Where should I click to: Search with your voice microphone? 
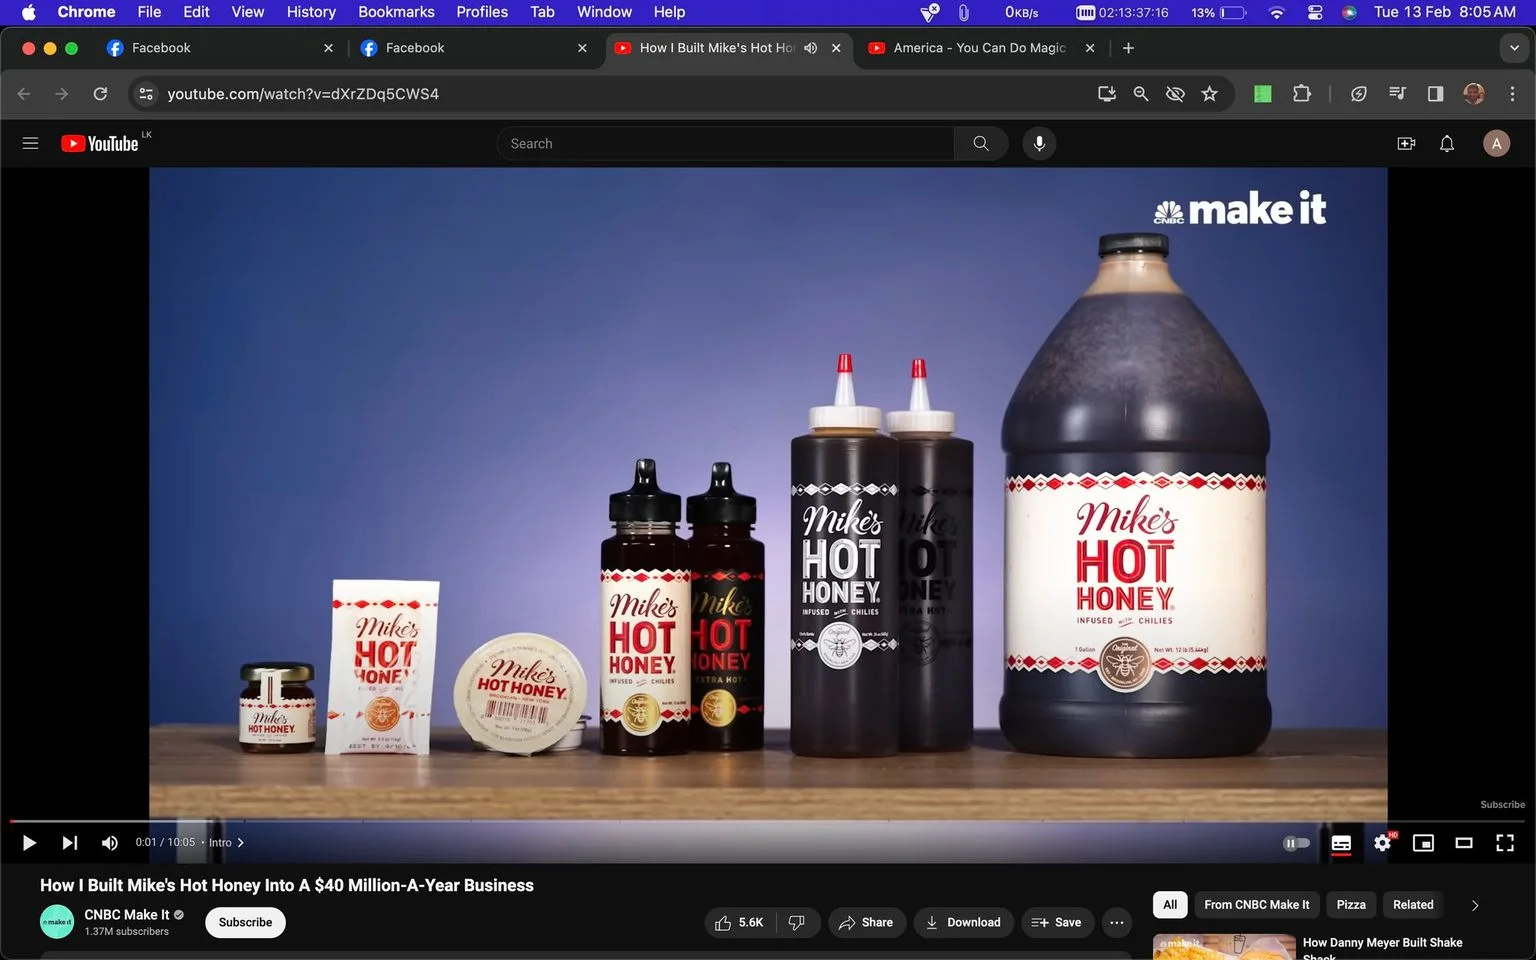1039,143
